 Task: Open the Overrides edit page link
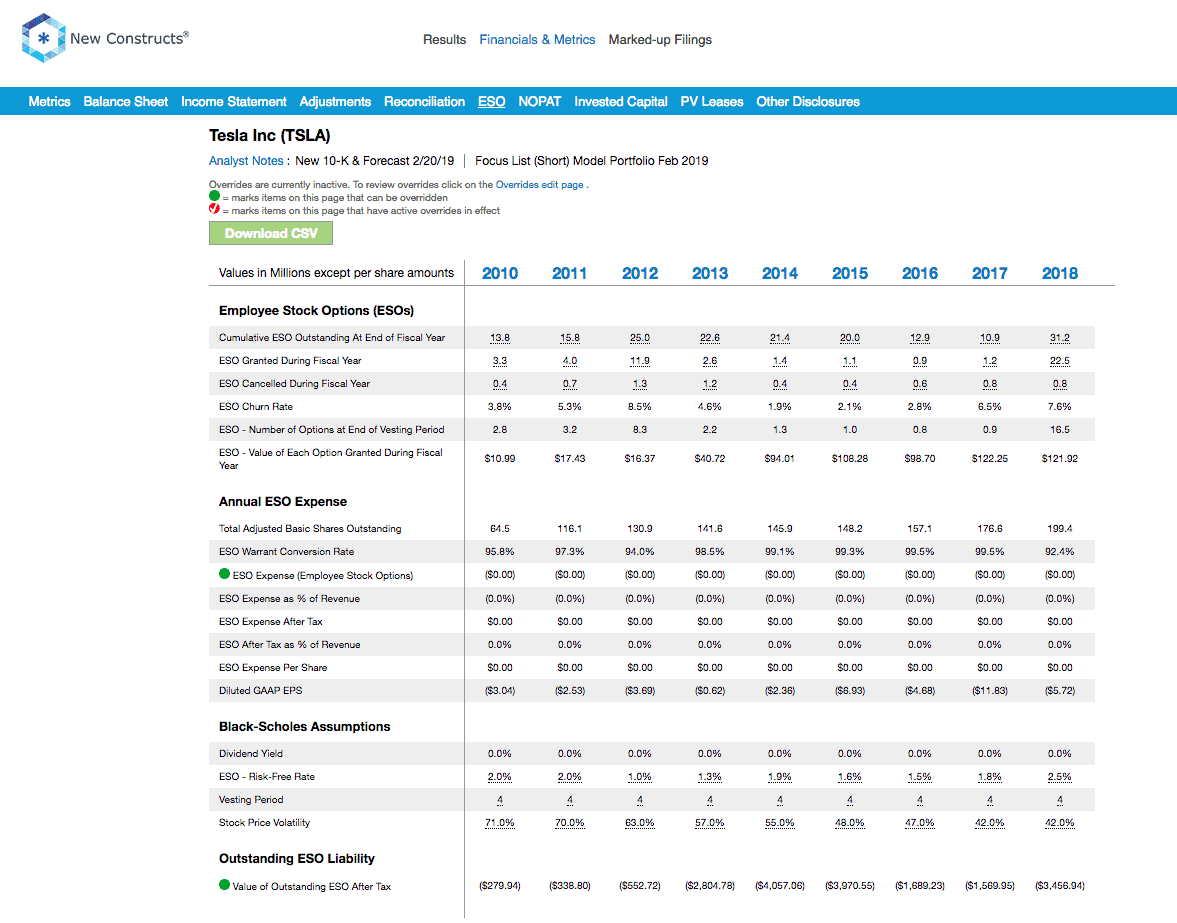click(x=540, y=185)
